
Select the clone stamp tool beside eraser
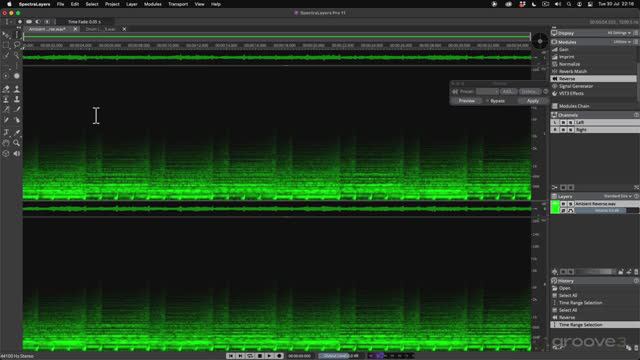(17, 89)
